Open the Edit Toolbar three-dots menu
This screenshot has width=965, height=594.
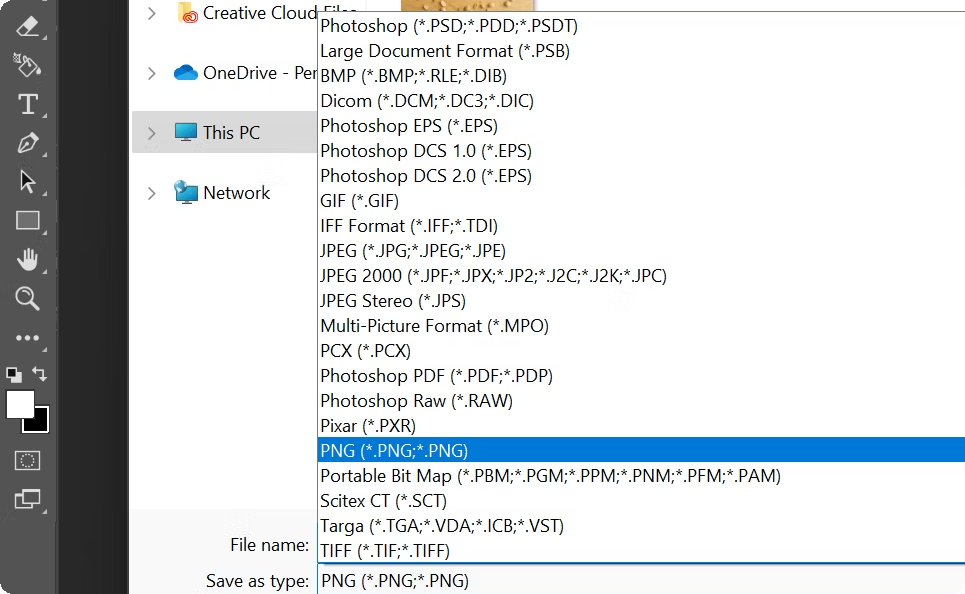[27, 338]
